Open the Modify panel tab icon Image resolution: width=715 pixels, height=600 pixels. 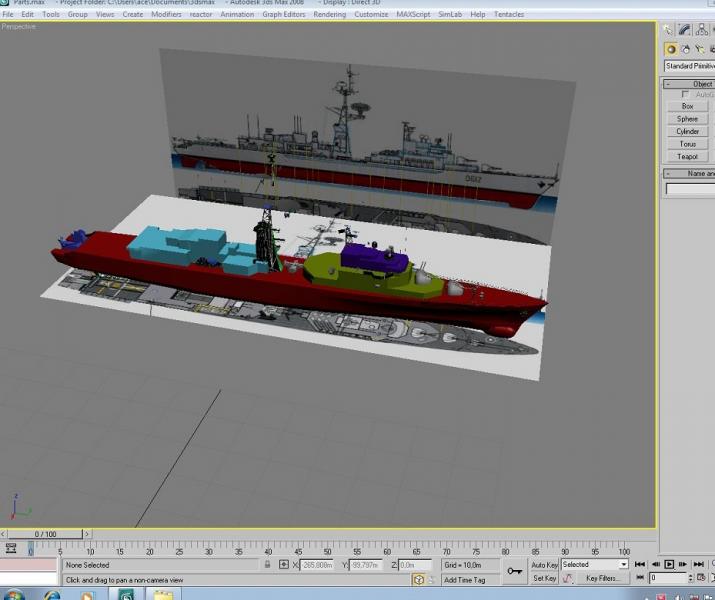(685, 30)
